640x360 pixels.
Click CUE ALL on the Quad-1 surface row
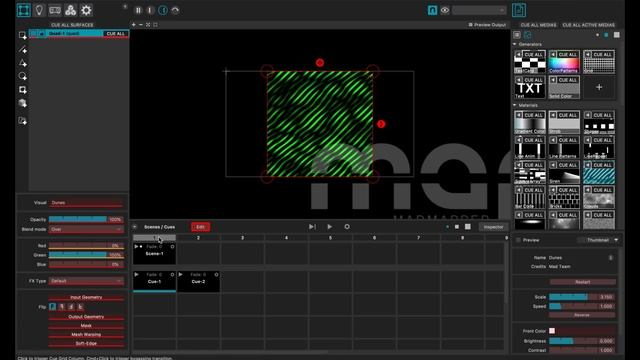(116, 33)
